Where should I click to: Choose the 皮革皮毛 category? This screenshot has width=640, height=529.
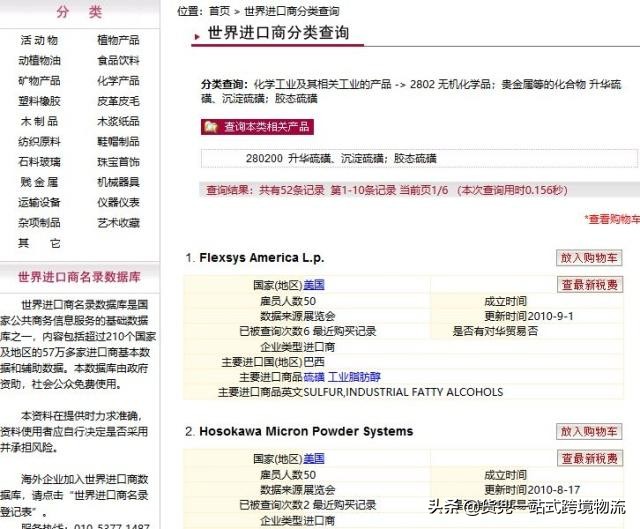pyautogui.click(x=118, y=101)
